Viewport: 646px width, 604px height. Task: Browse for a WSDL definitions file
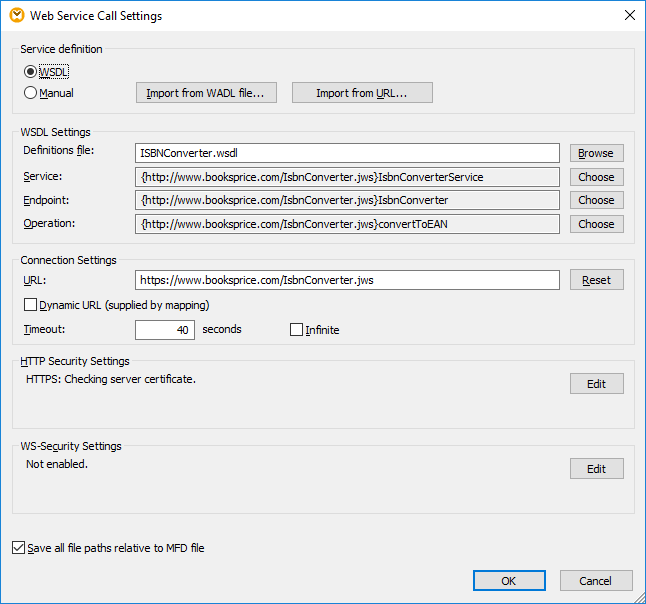pyautogui.click(x=596, y=153)
